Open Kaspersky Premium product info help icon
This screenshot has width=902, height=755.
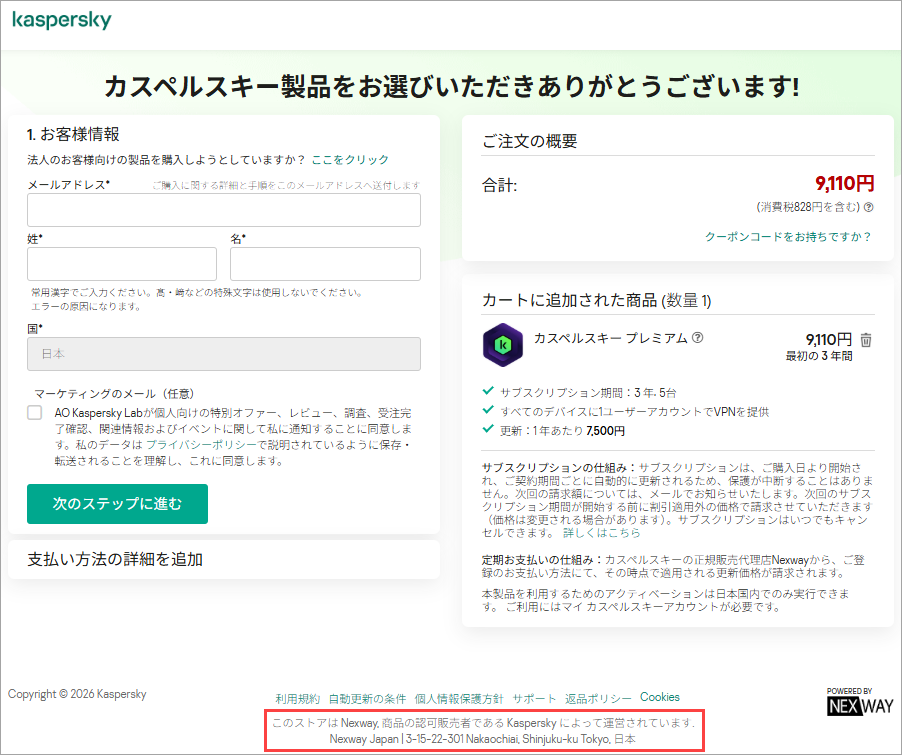click(697, 338)
